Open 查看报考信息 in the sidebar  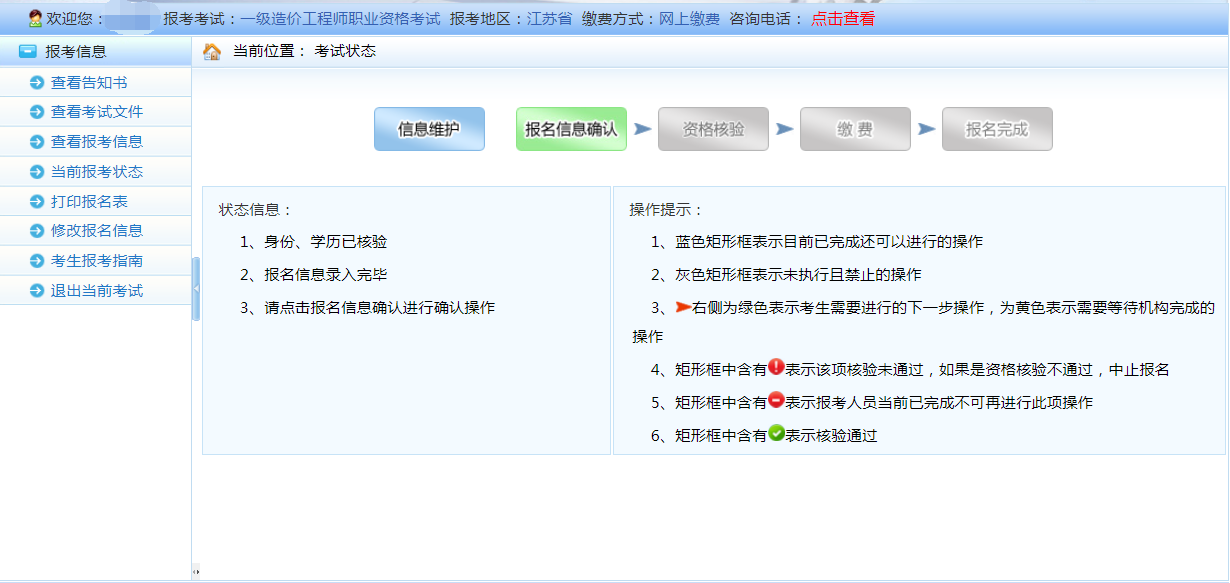pos(97,142)
